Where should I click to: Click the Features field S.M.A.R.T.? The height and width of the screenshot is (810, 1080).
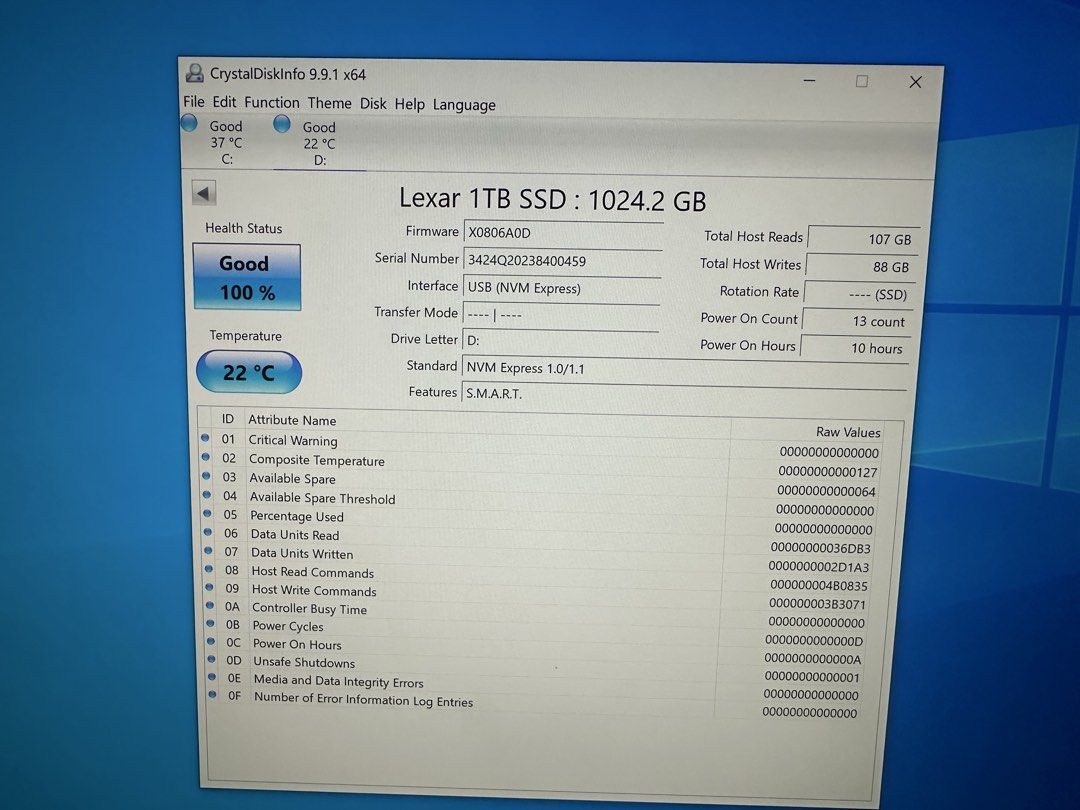pos(683,395)
